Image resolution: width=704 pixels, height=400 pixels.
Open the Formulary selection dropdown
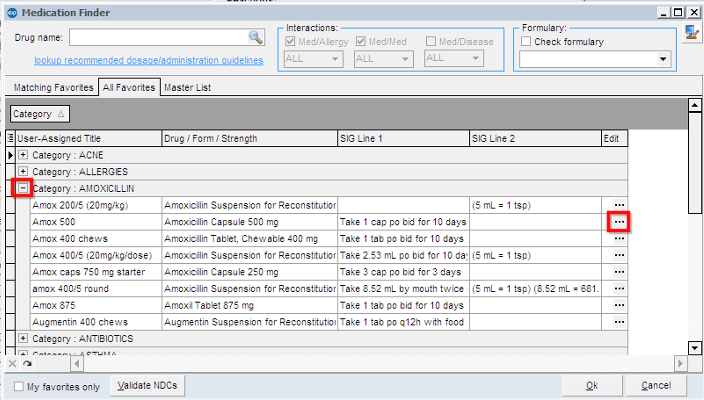pos(595,59)
